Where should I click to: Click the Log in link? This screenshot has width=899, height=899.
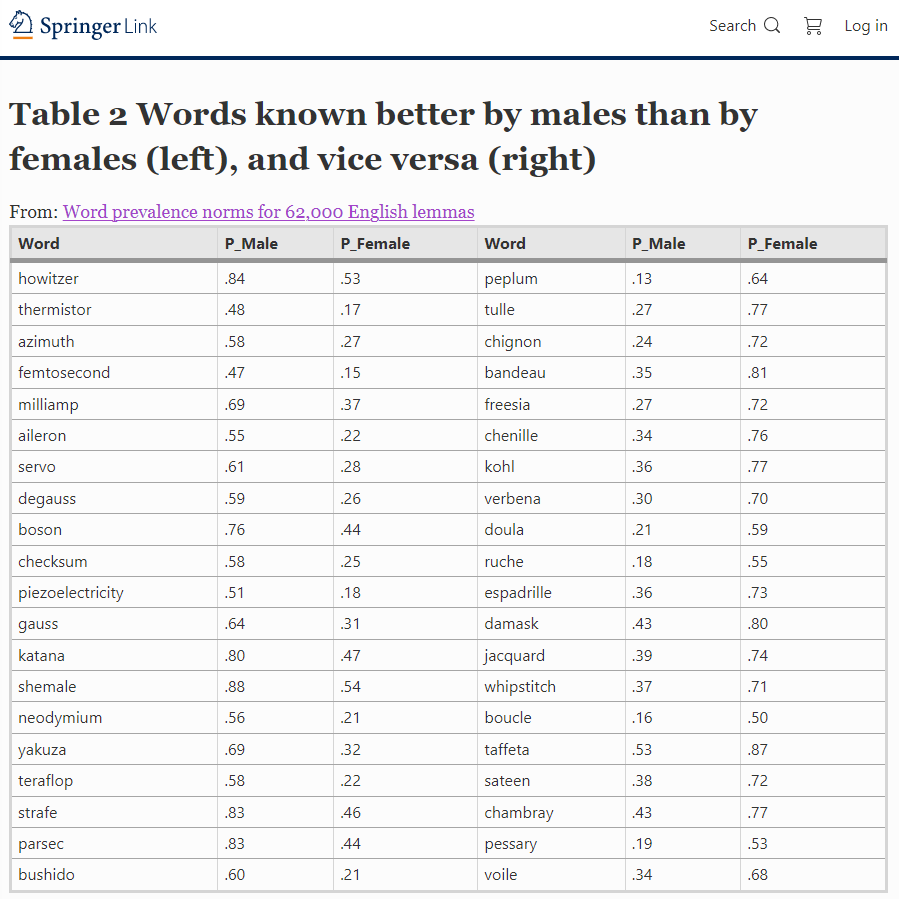866,26
